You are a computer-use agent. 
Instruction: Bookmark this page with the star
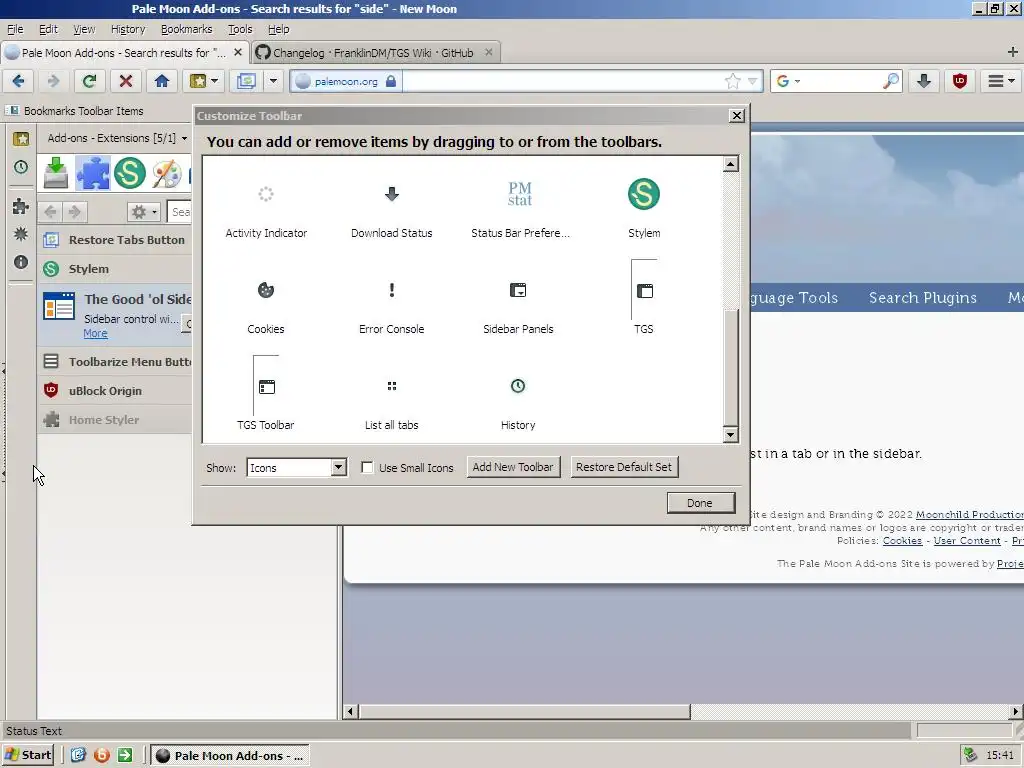click(x=733, y=81)
